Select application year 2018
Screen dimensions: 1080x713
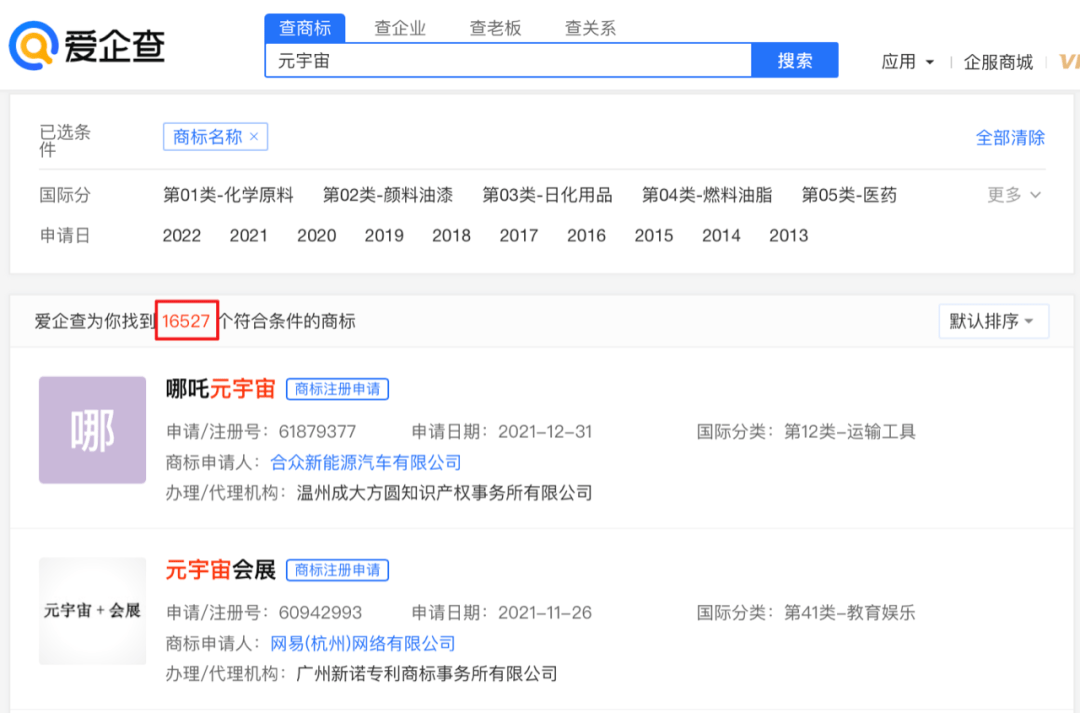[452, 236]
